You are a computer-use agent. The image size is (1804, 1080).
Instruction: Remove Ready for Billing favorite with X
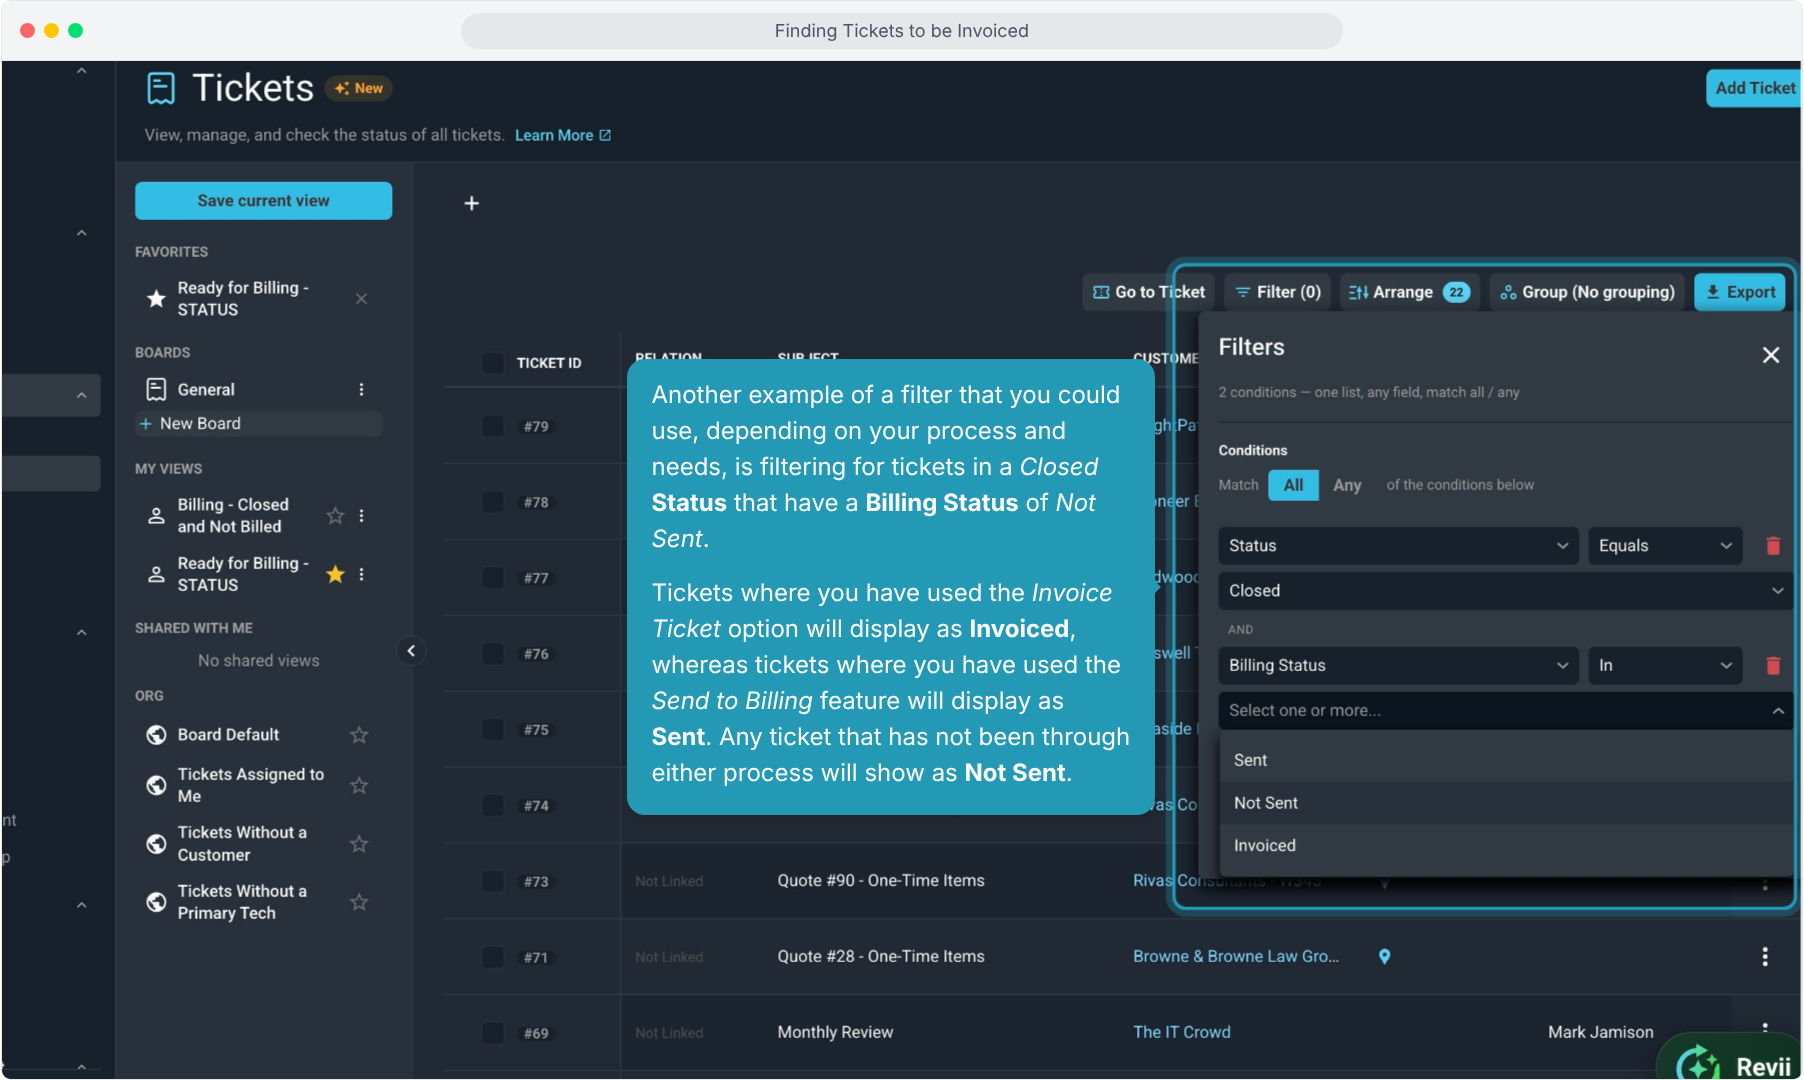click(361, 299)
